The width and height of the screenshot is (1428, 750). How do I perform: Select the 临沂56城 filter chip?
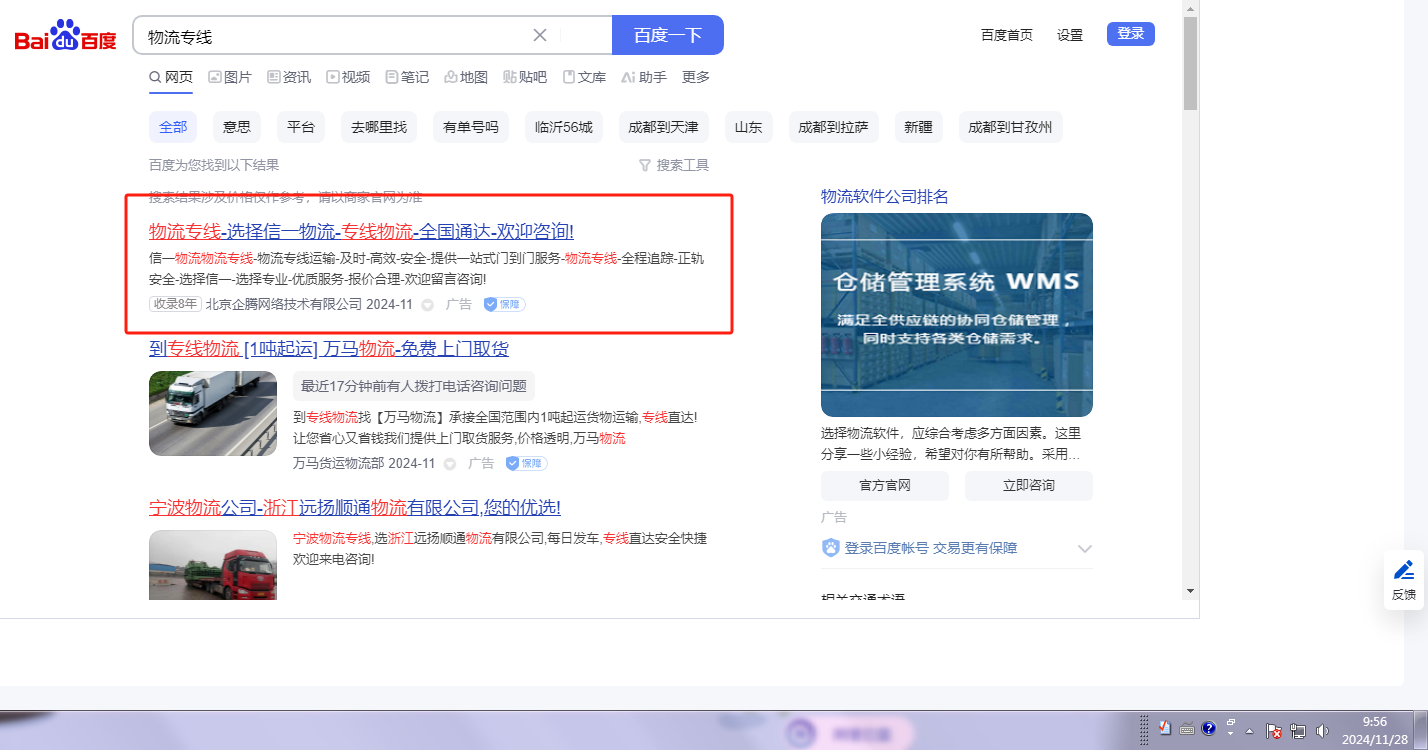click(x=564, y=127)
